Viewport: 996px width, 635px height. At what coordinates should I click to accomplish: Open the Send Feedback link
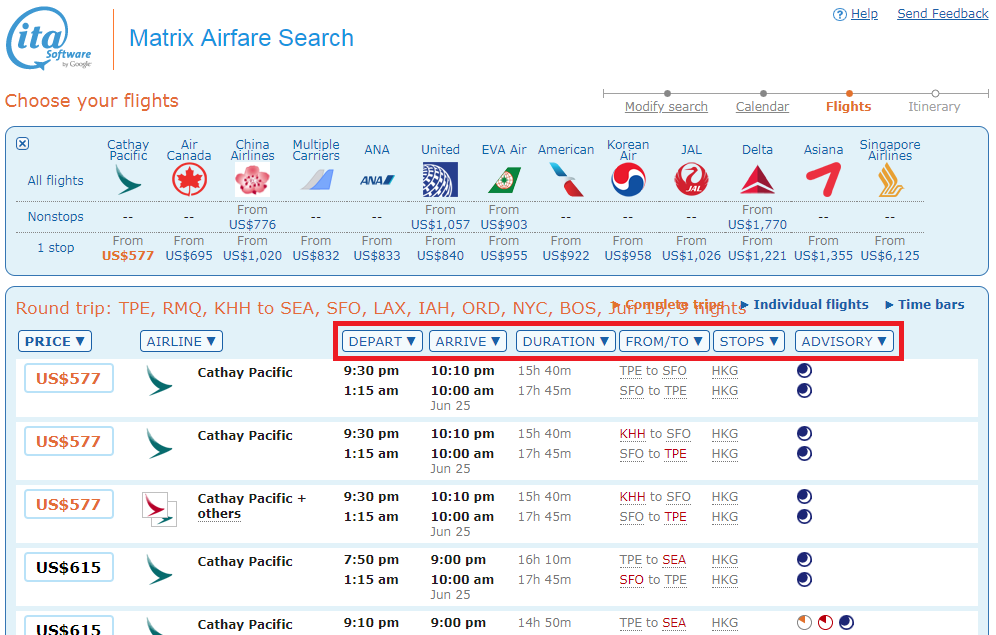[x=943, y=14]
